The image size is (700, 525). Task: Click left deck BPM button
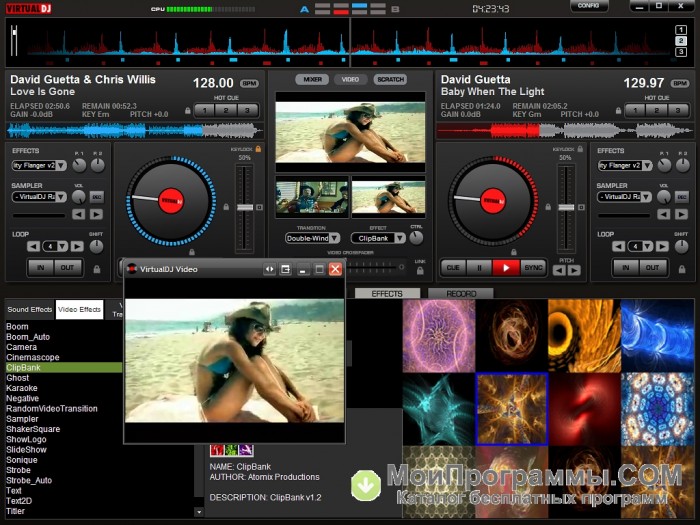(x=249, y=83)
